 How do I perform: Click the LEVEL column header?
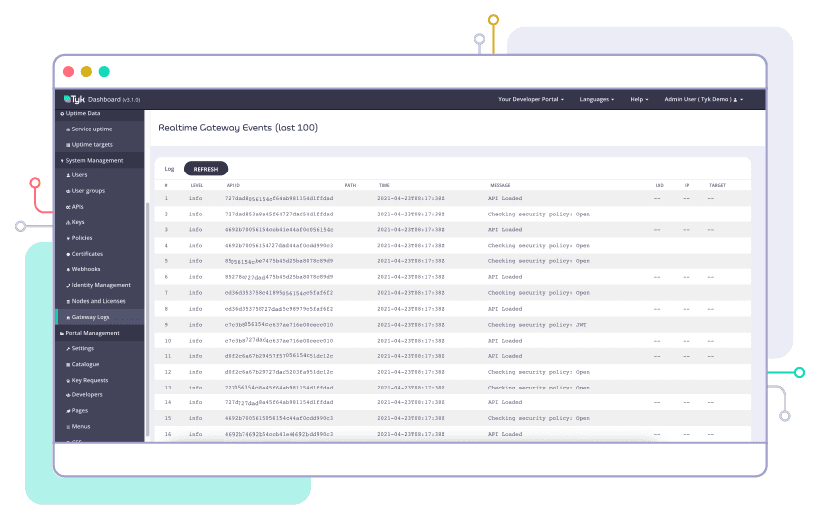pos(197,185)
